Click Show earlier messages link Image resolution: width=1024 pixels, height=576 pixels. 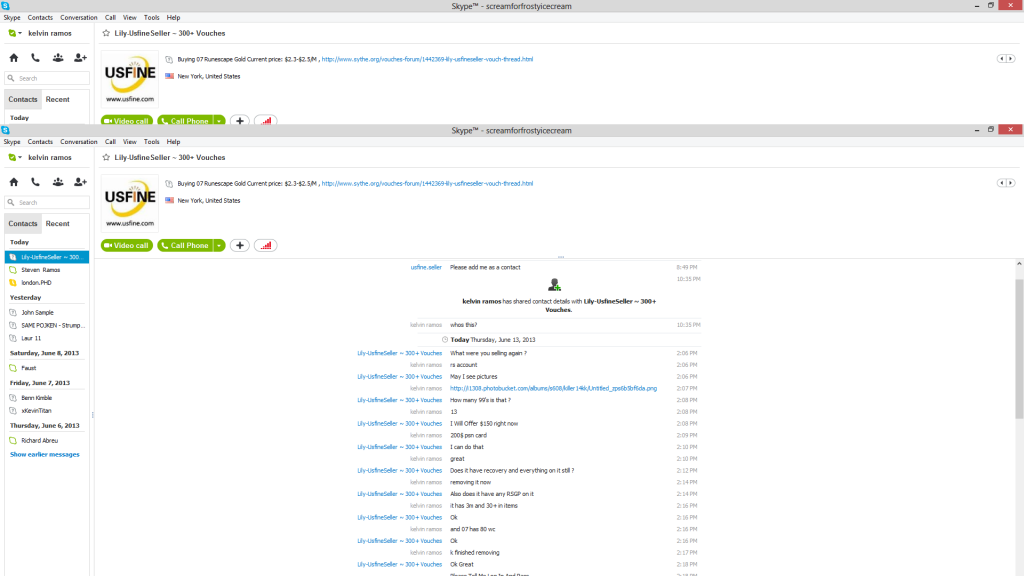point(44,455)
